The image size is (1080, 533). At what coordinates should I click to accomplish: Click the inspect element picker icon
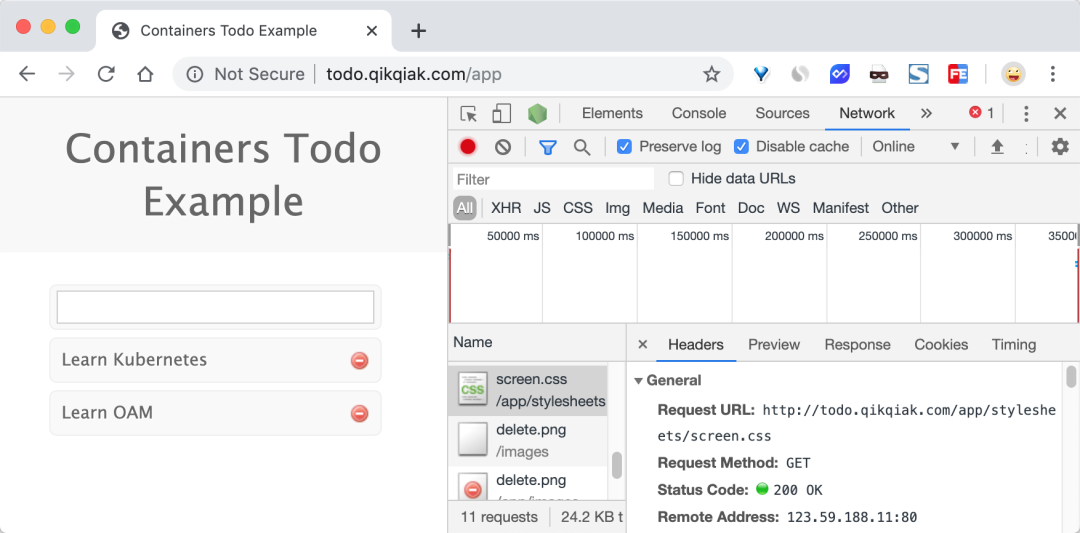(469, 114)
